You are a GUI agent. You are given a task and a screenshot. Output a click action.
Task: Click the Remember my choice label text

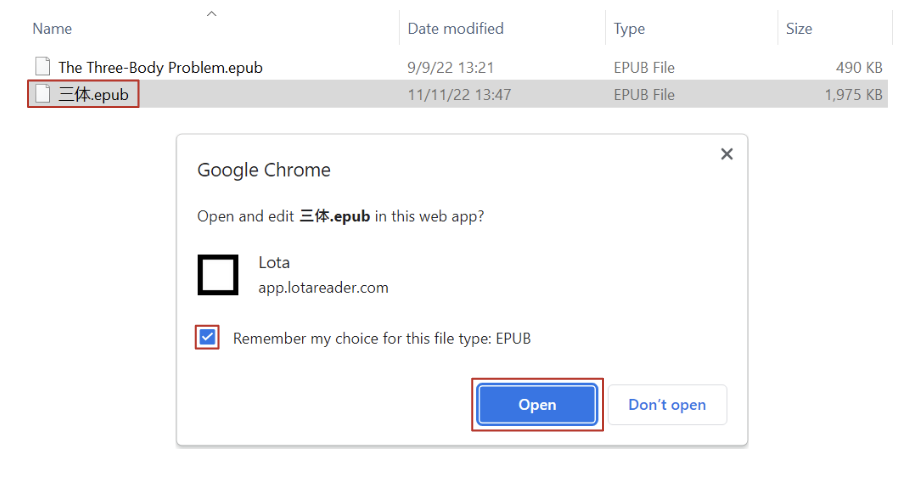pos(381,338)
